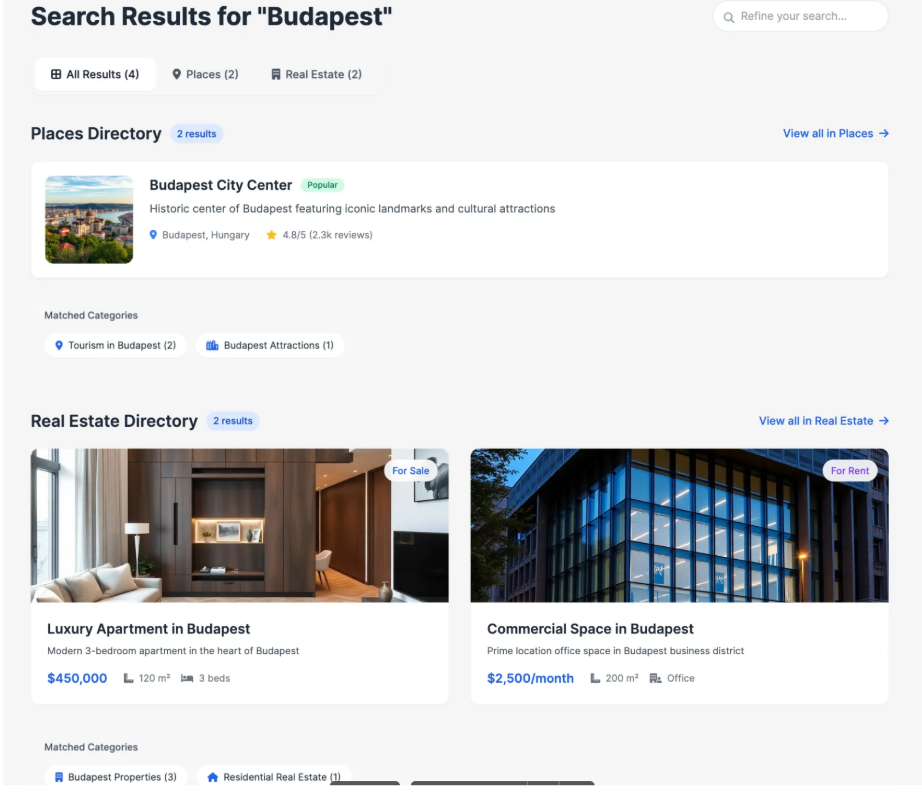Open the Luxury Apartment in Budapest listing title

(x=148, y=629)
